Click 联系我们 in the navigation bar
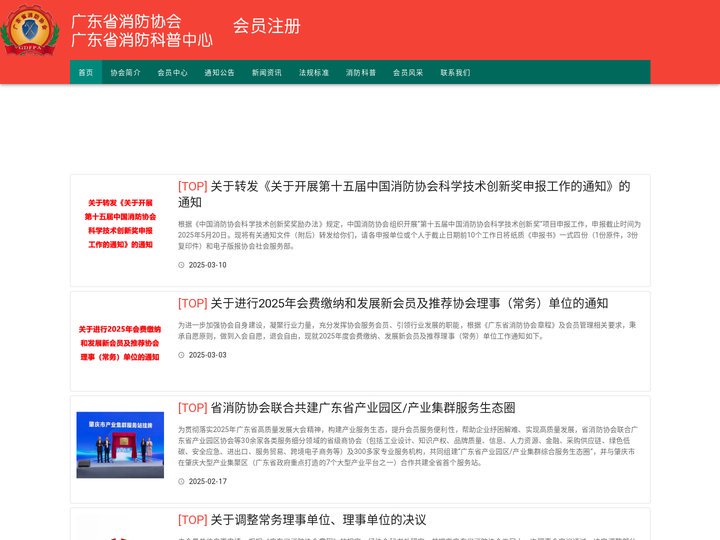720x540 pixels. pyautogui.click(x=455, y=72)
